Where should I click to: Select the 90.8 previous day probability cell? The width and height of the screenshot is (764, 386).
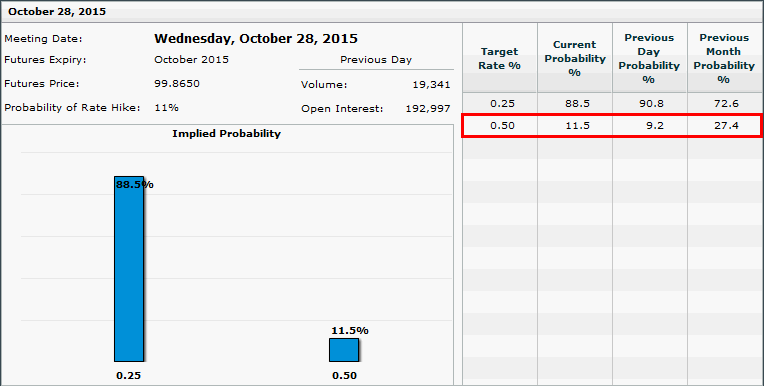(x=649, y=103)
